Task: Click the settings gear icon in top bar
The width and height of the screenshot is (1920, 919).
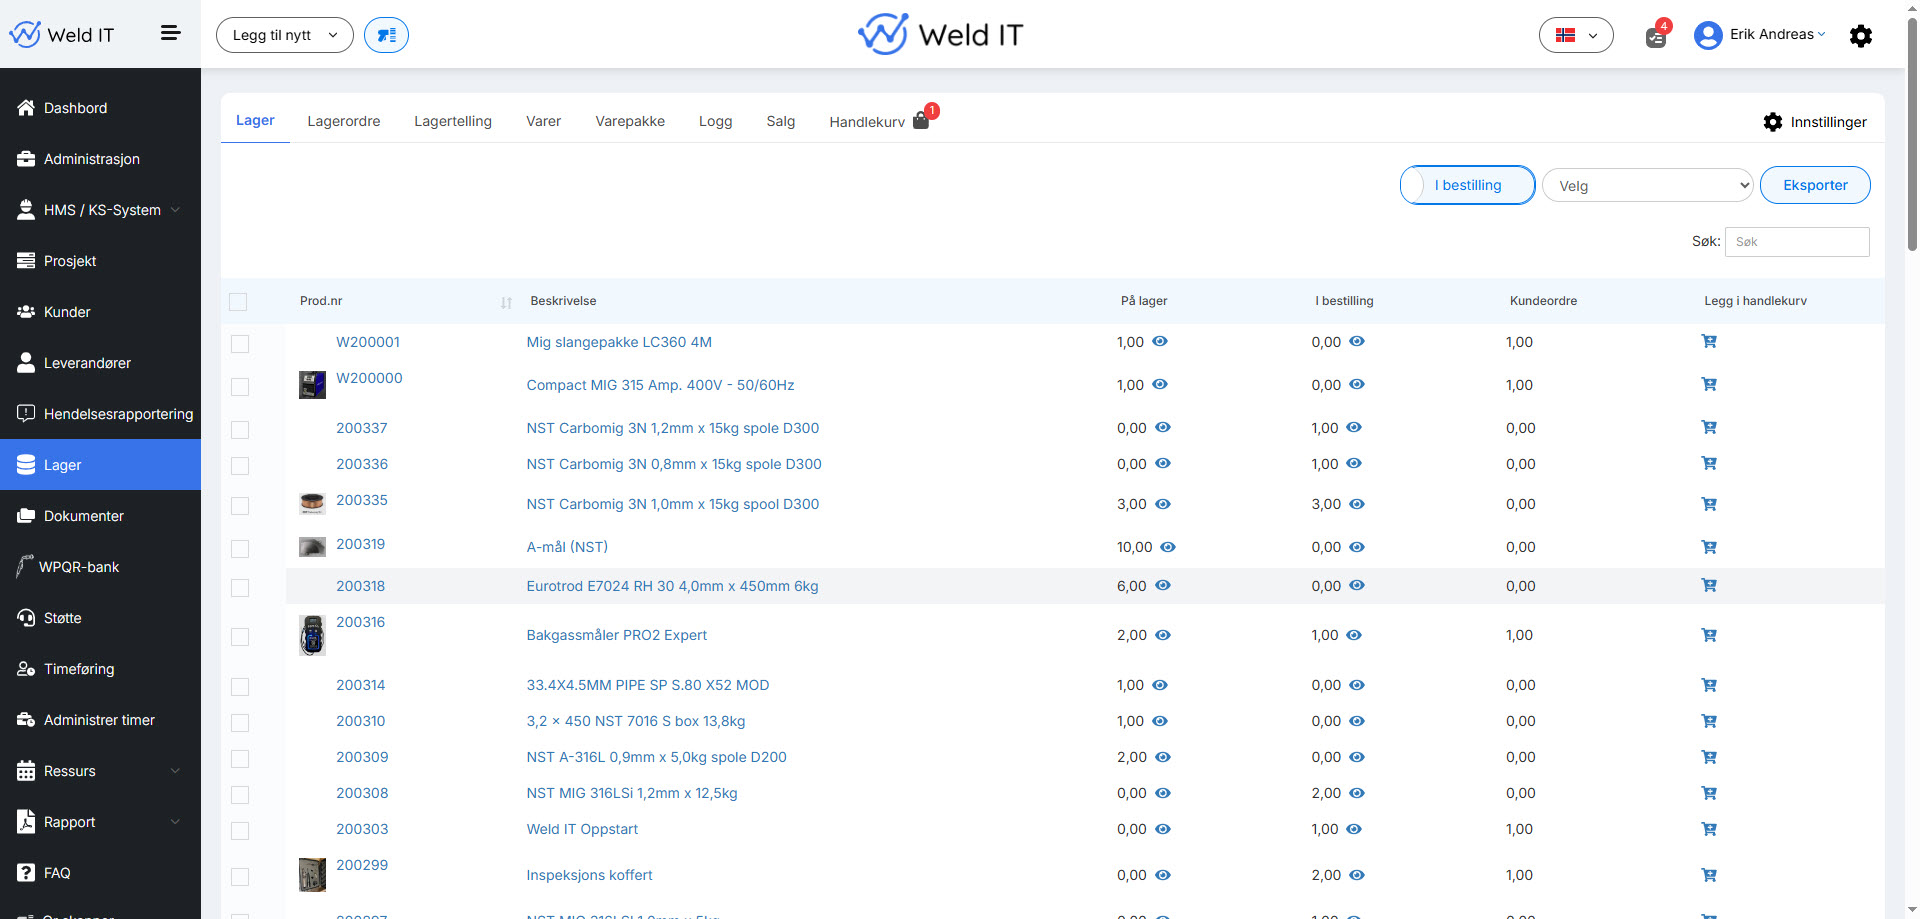Action: 1860,36
